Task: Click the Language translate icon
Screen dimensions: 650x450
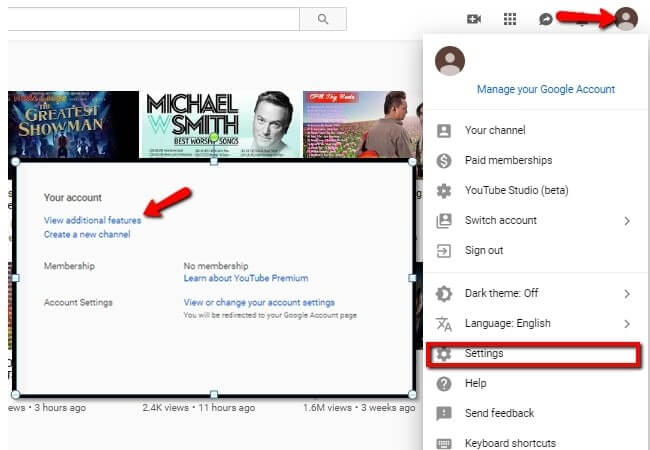Action: point(444,324)
